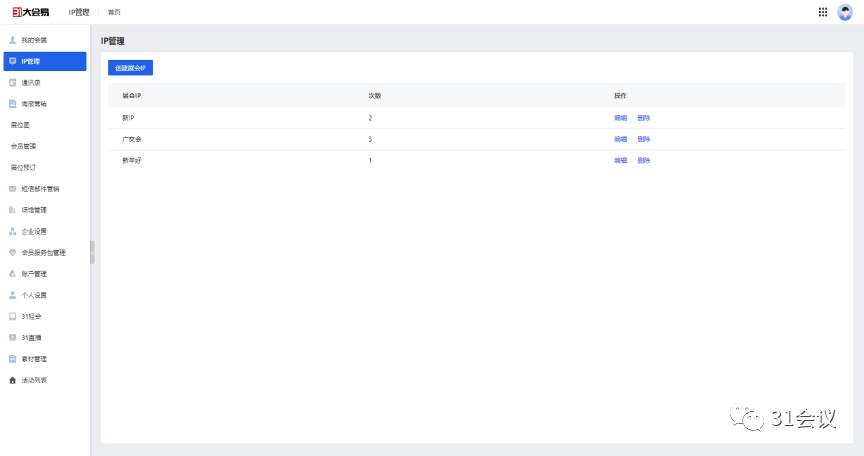Click the 31大会易 logo
Screen dimensions: 864x456
click(x=33, y=12)
